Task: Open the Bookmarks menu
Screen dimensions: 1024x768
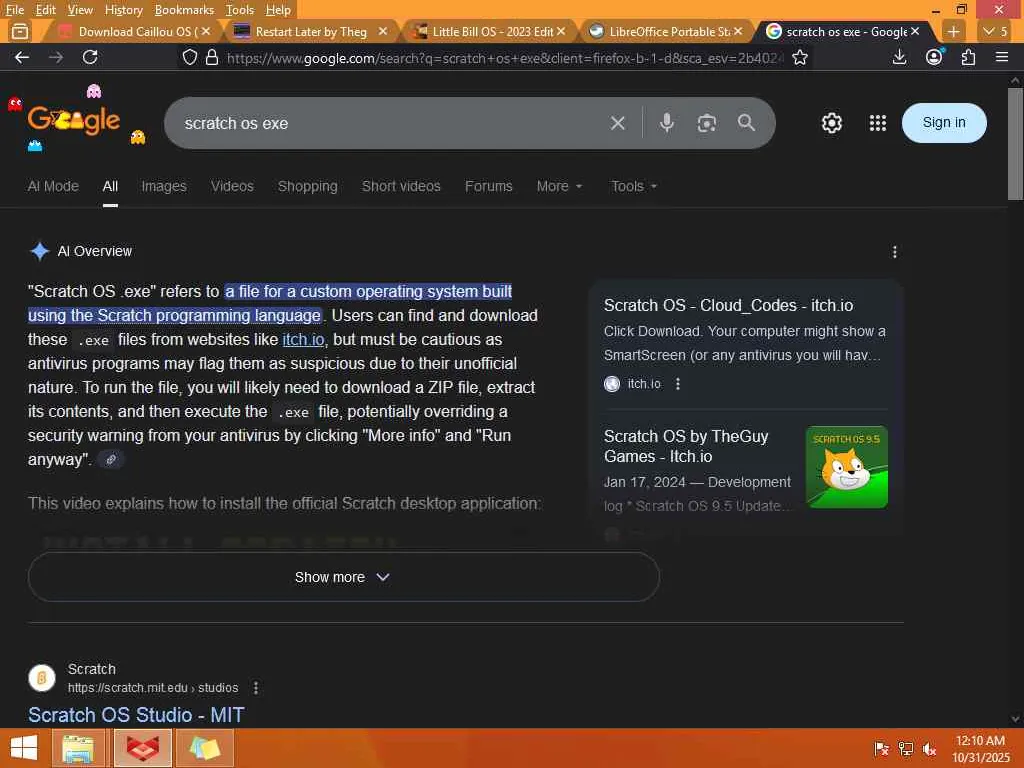Action: [x=184, y=10]
